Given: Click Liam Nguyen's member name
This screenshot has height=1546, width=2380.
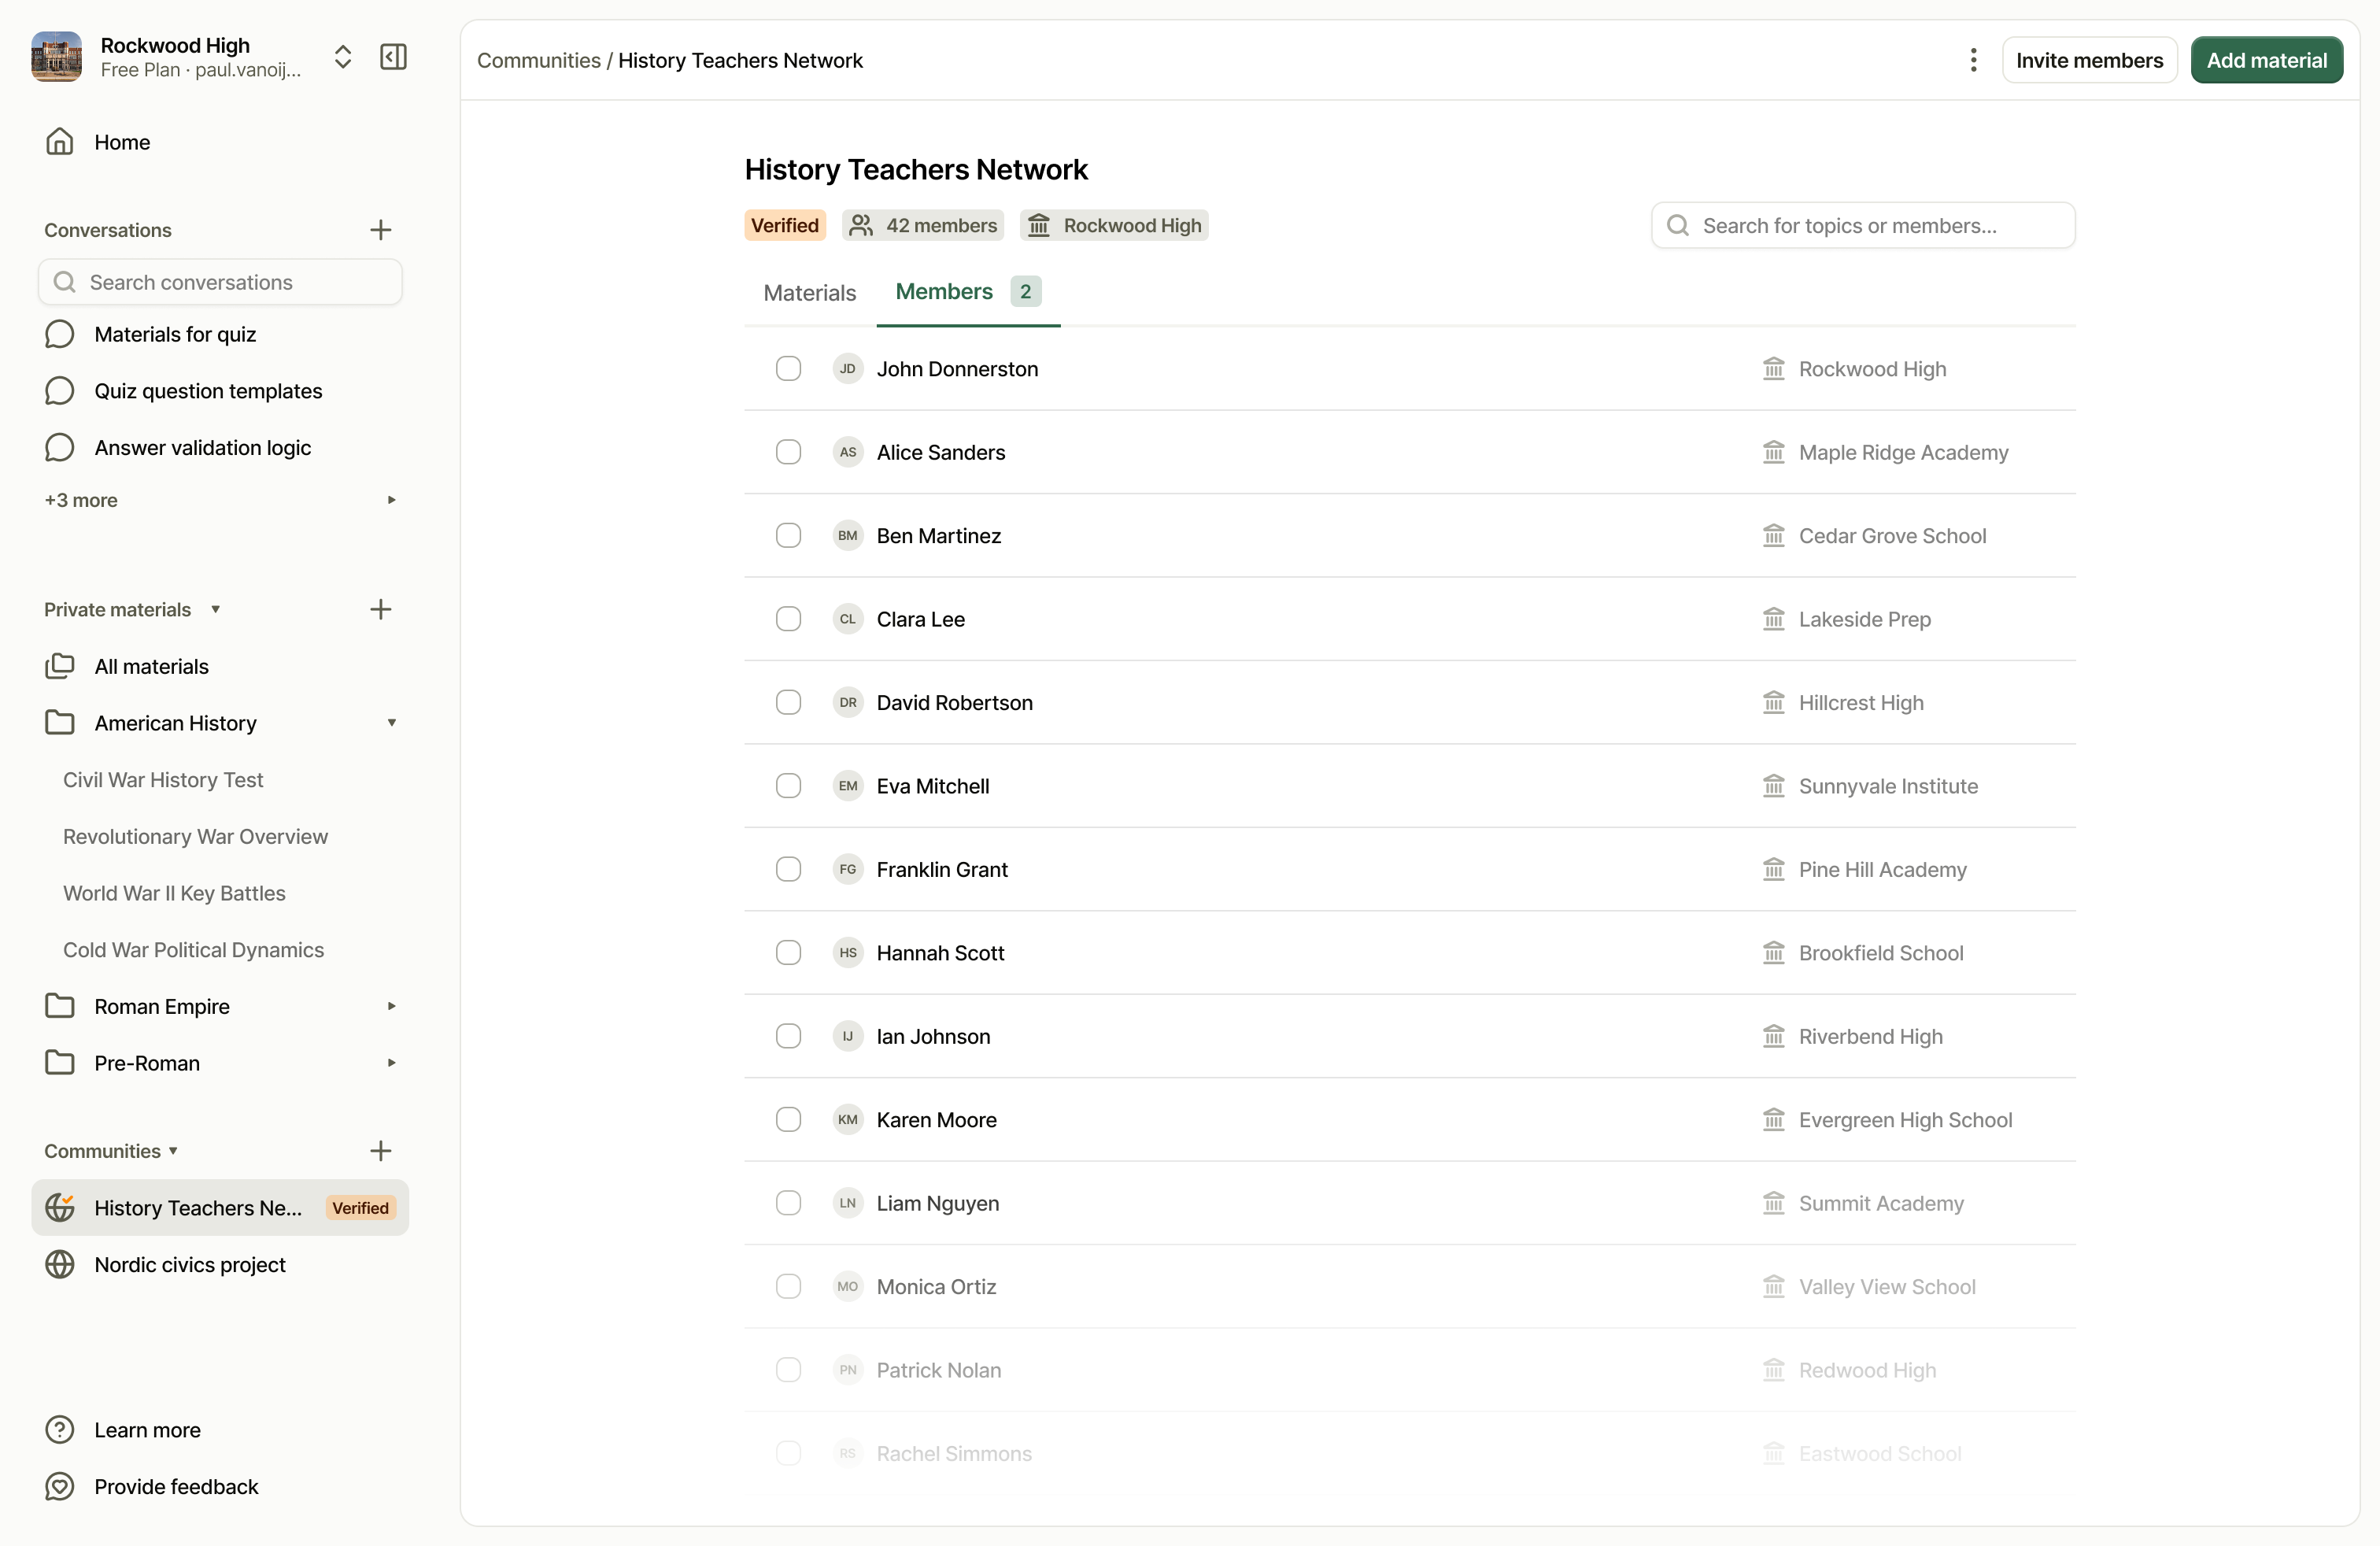Looking at the screenshot, I should tap(938, 1203).
